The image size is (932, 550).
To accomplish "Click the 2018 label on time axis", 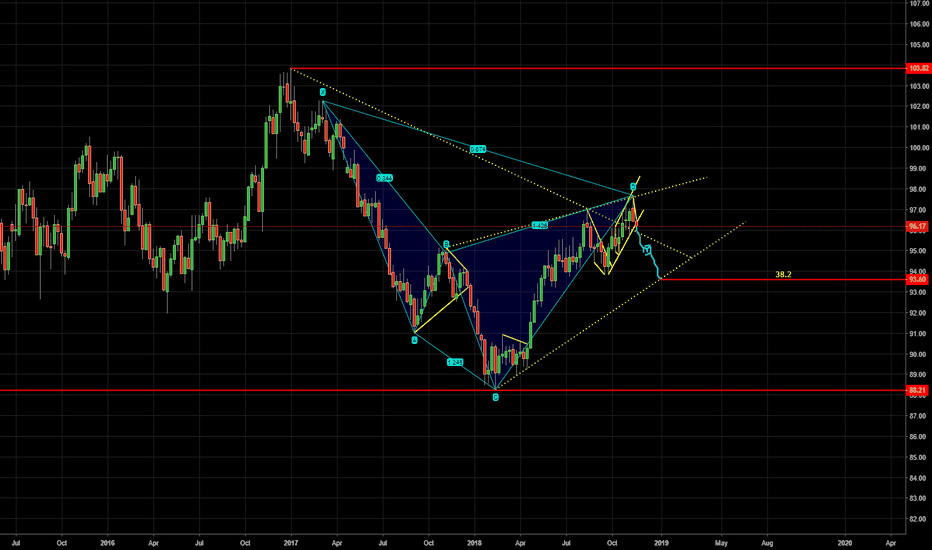I will (474, 543).
